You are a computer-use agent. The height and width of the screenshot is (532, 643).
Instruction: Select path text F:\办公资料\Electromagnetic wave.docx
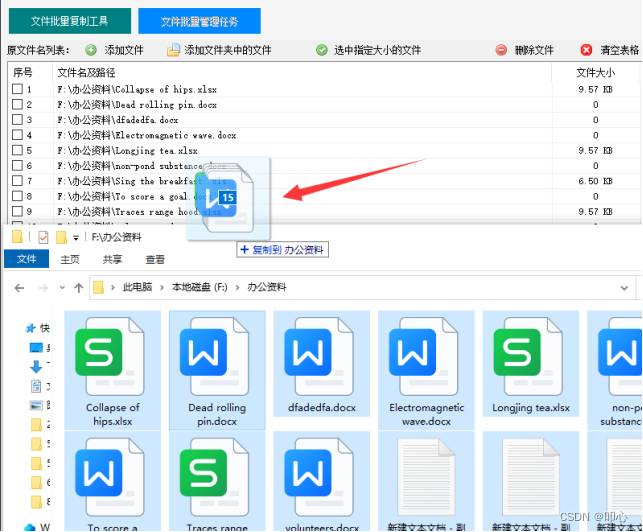click(x=147, y=135)
